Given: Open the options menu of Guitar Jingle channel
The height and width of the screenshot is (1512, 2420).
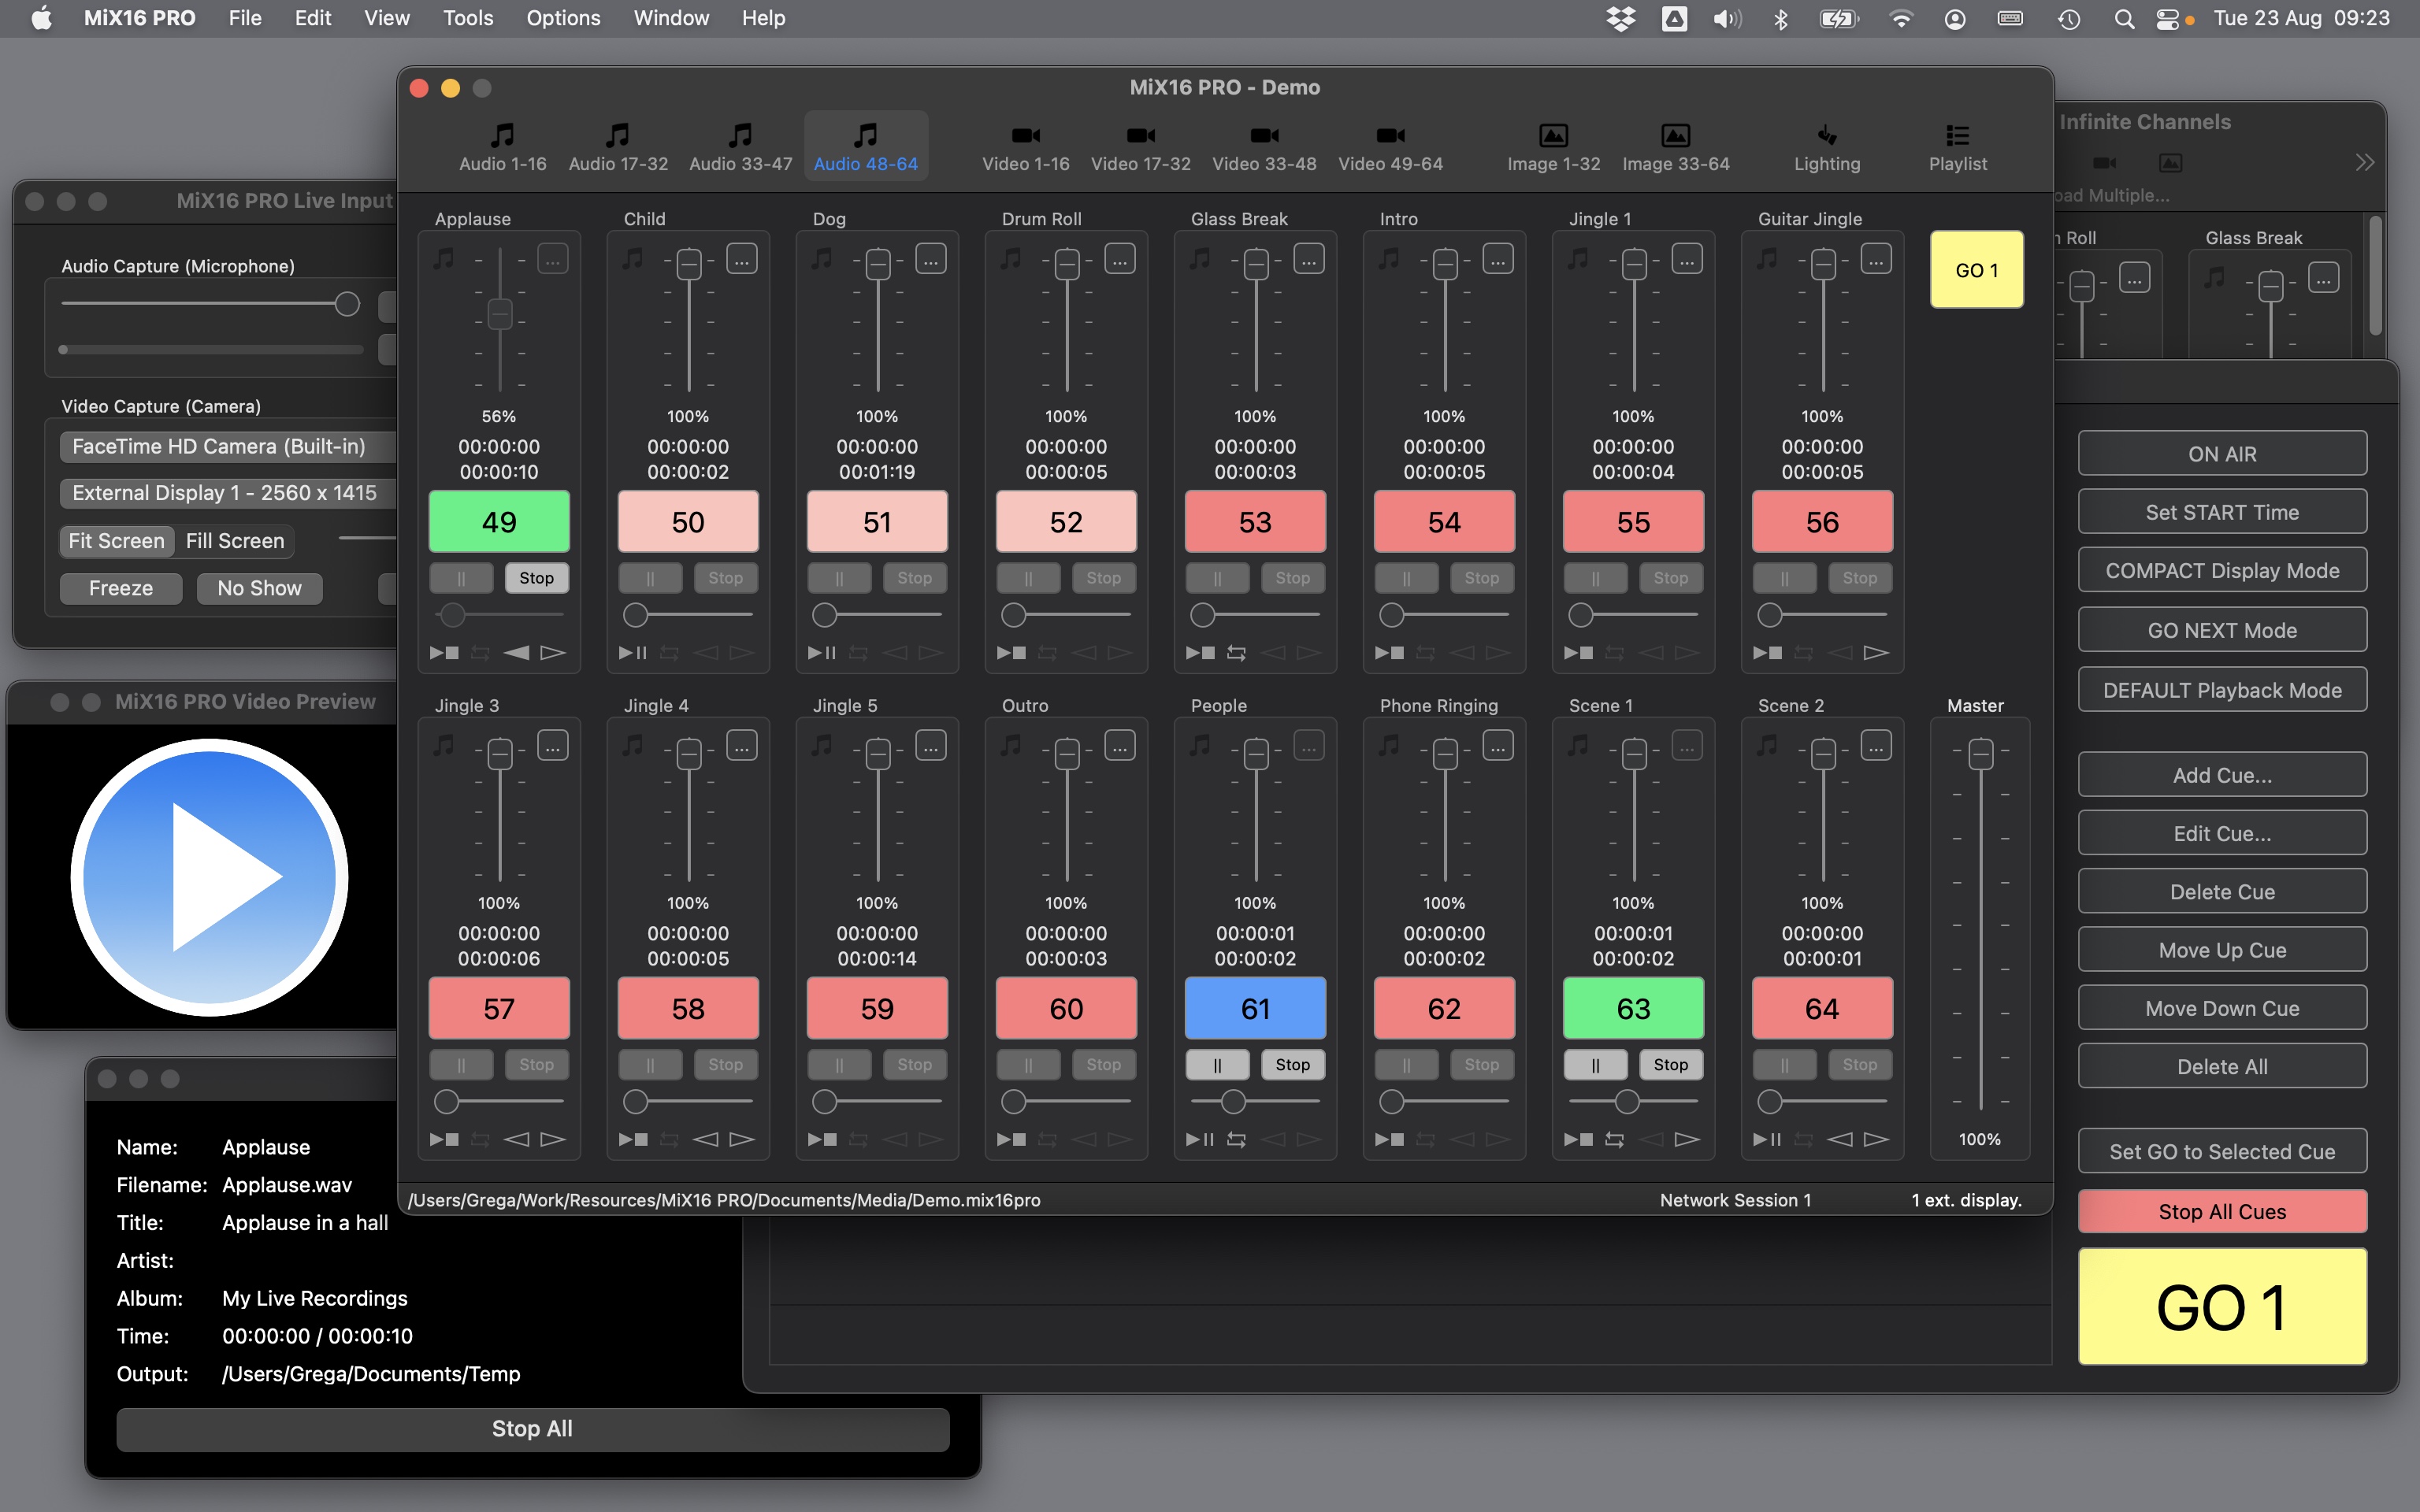Looking at the screenshot, I should 1876,259.
